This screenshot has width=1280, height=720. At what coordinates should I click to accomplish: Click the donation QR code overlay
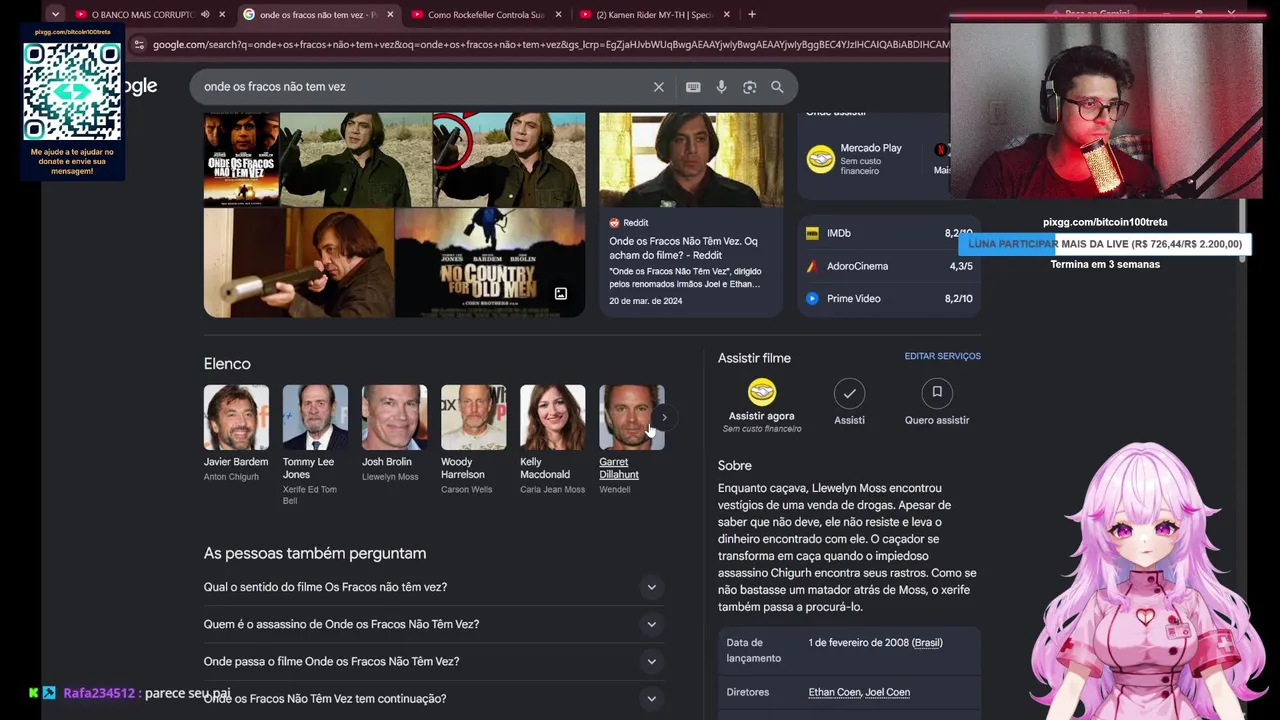coord(72,91)
